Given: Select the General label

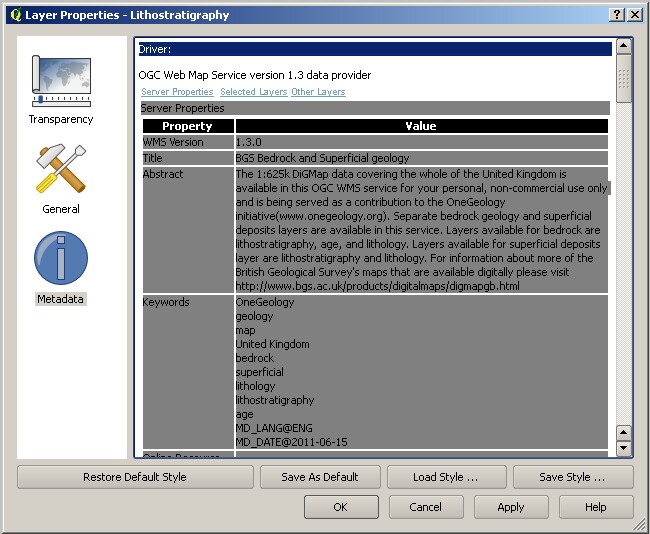Looking at the screenshot, I should [61, 209].
